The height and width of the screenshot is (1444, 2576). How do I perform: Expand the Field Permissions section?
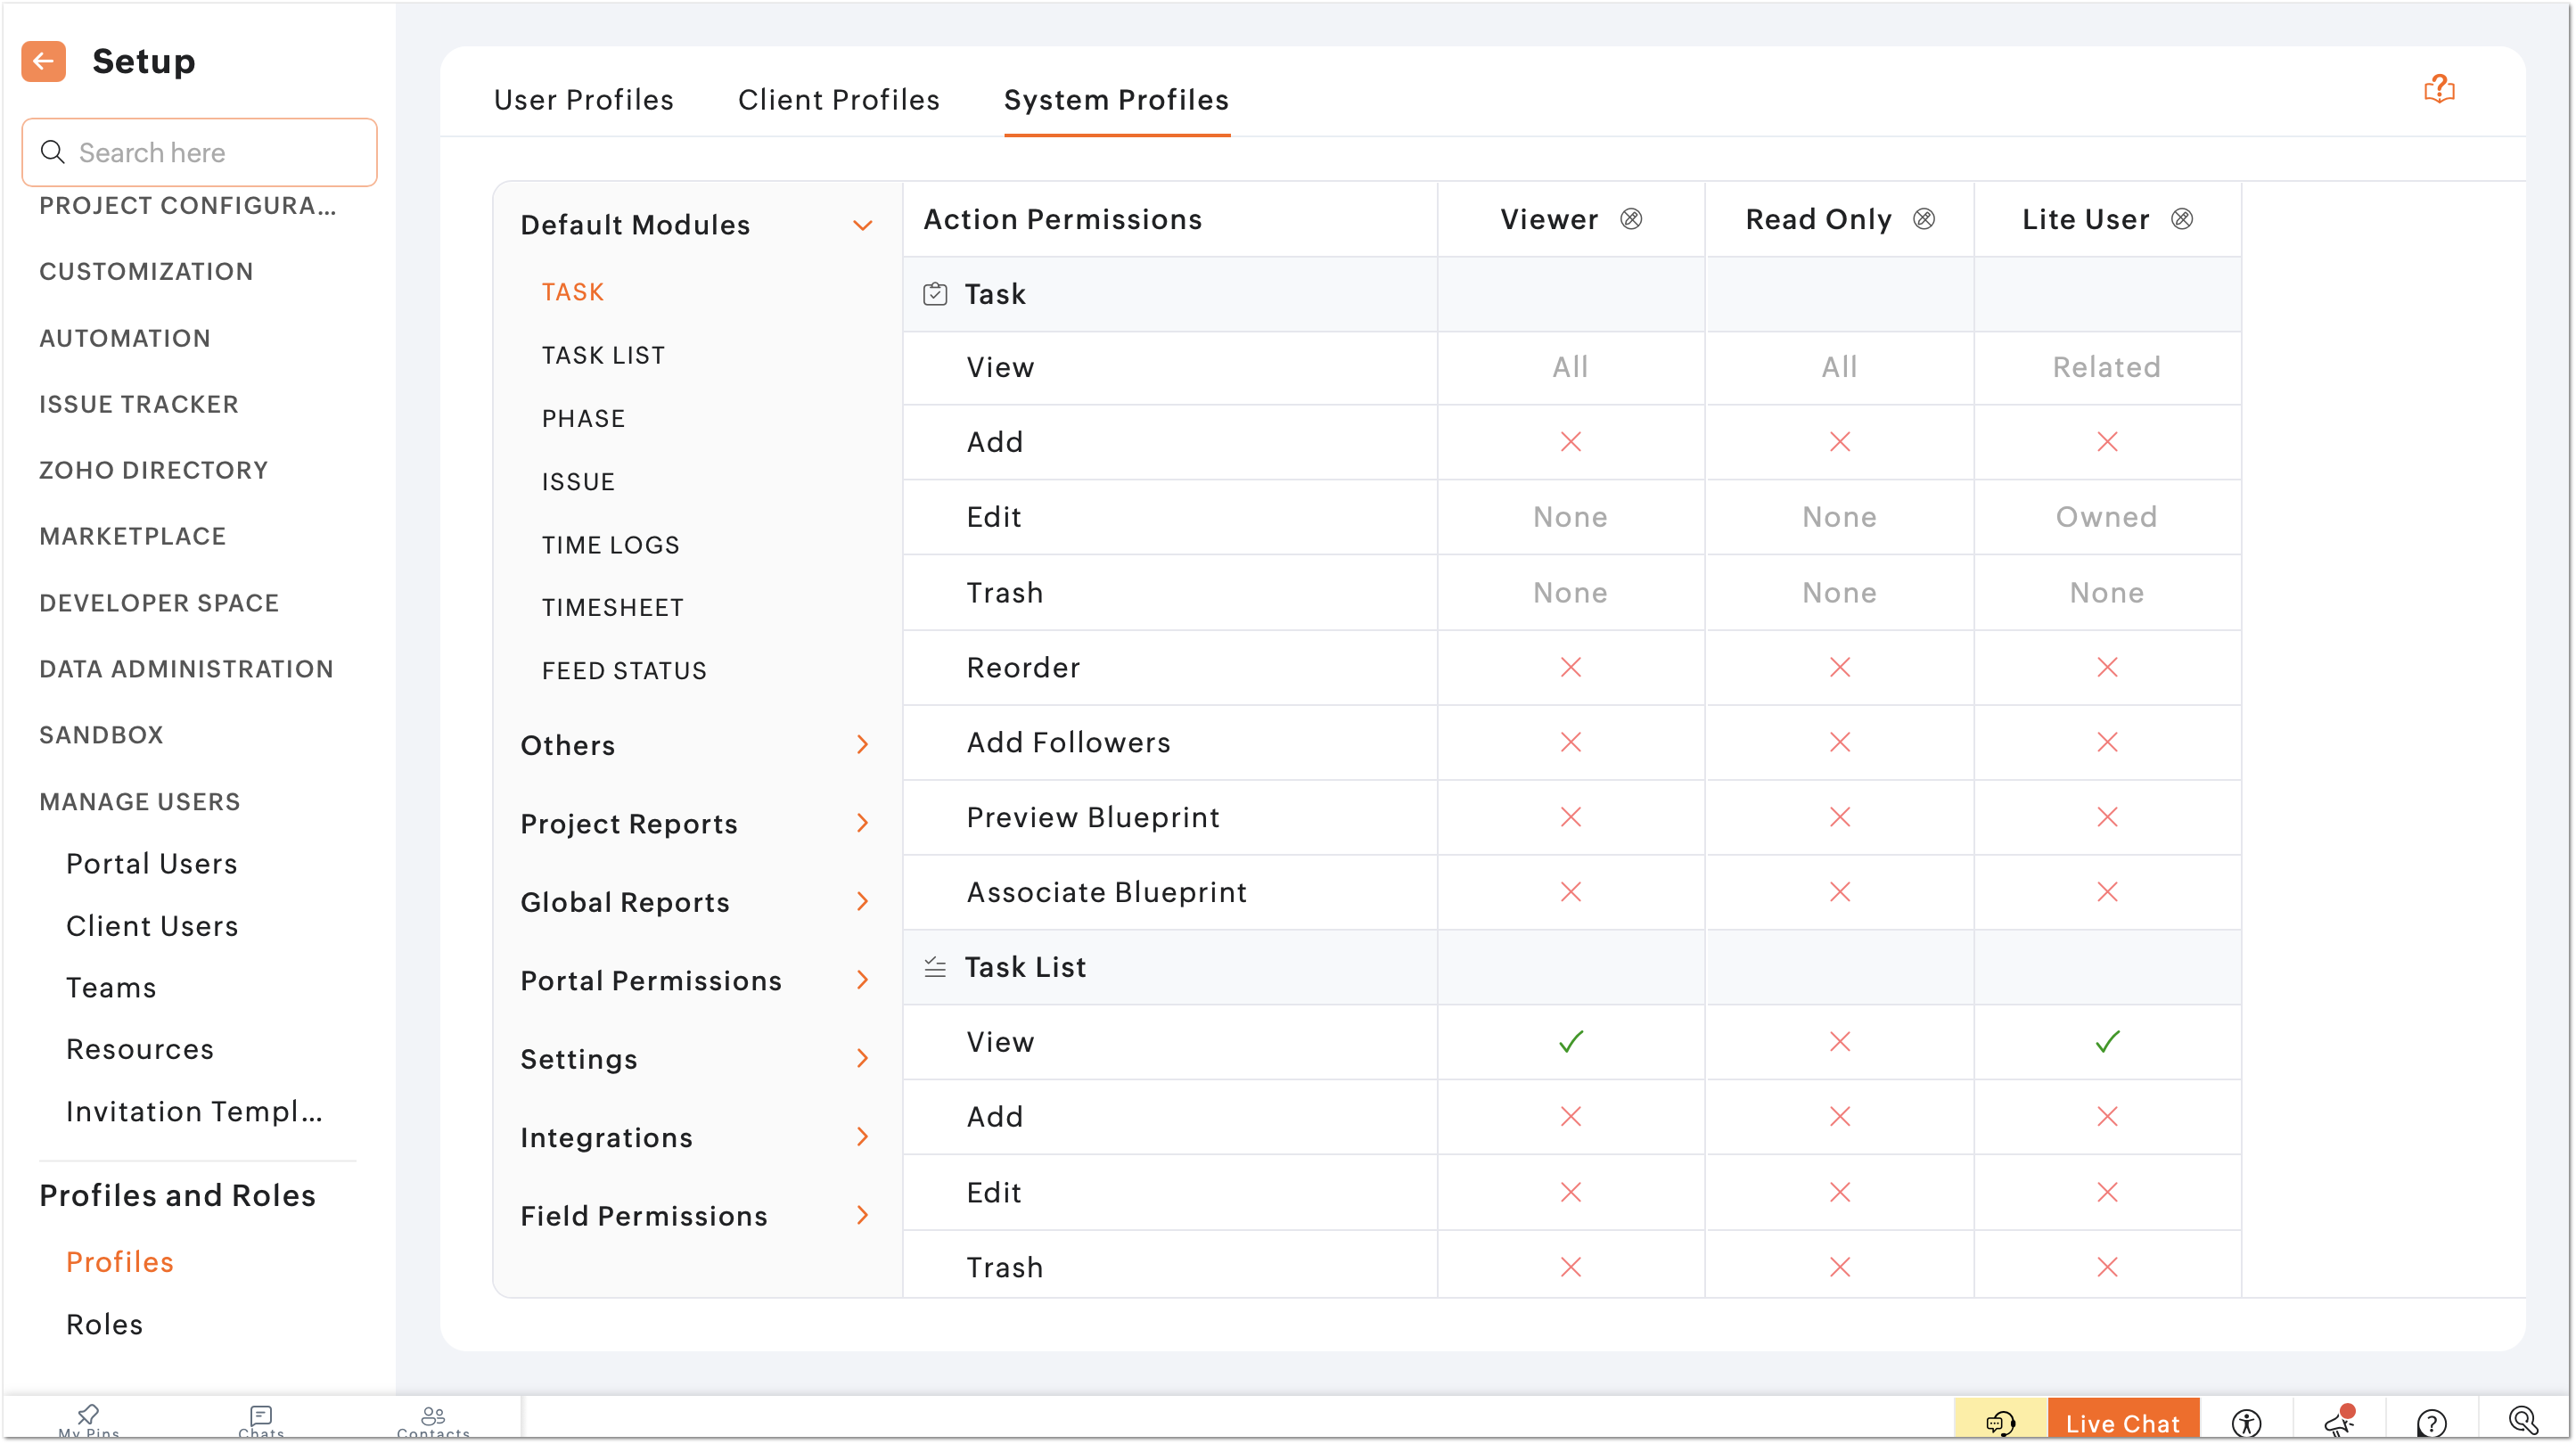point(862,1216)
